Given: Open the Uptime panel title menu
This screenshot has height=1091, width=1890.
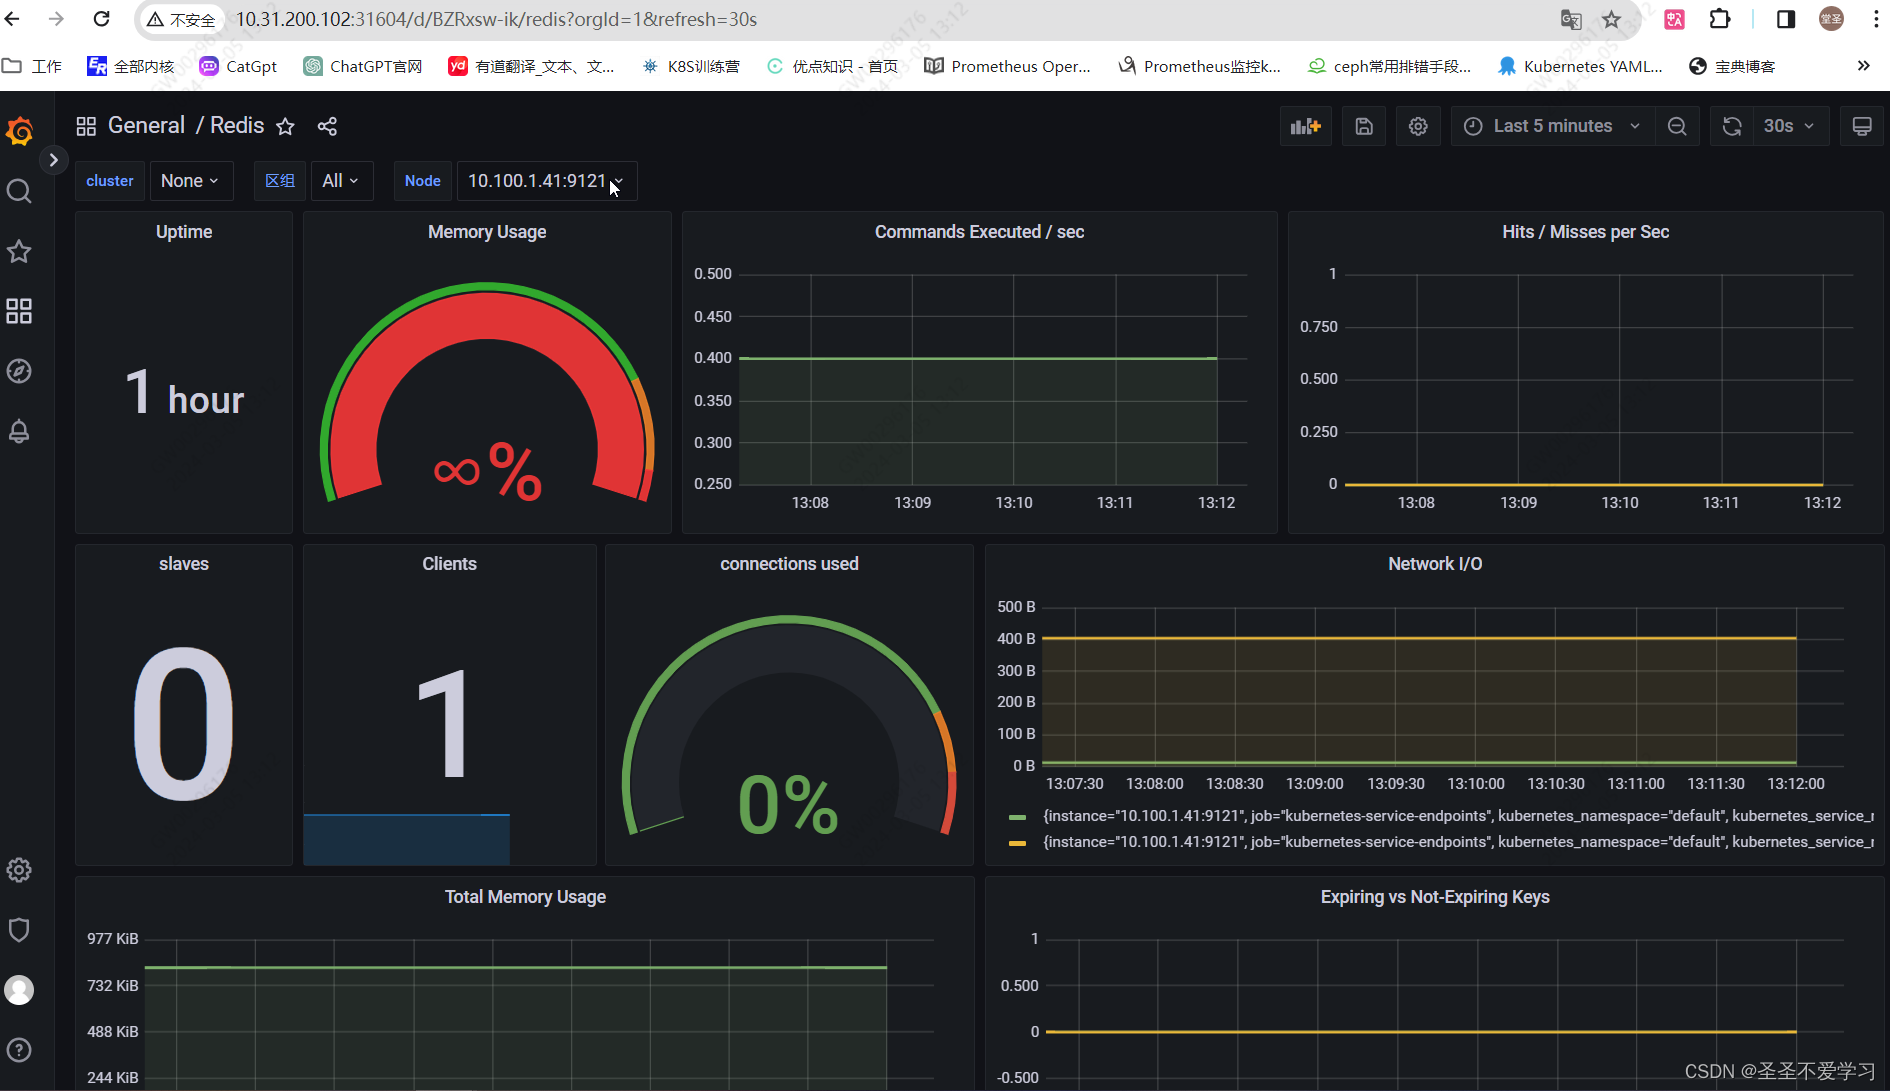Looking at the screenshot, I should click(x=184, y=232).
